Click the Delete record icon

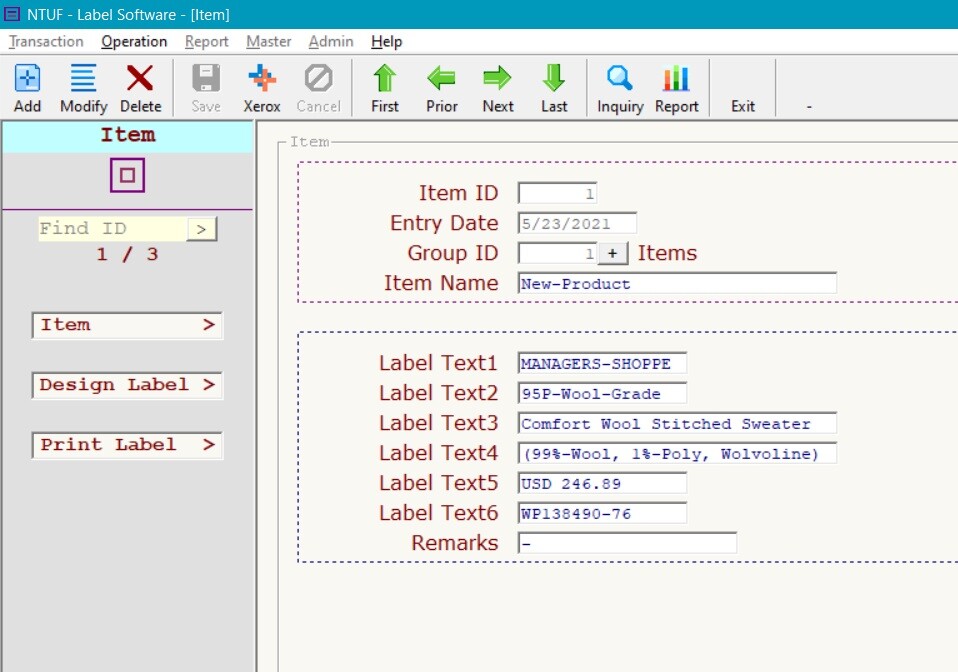[x=140, y=85]
